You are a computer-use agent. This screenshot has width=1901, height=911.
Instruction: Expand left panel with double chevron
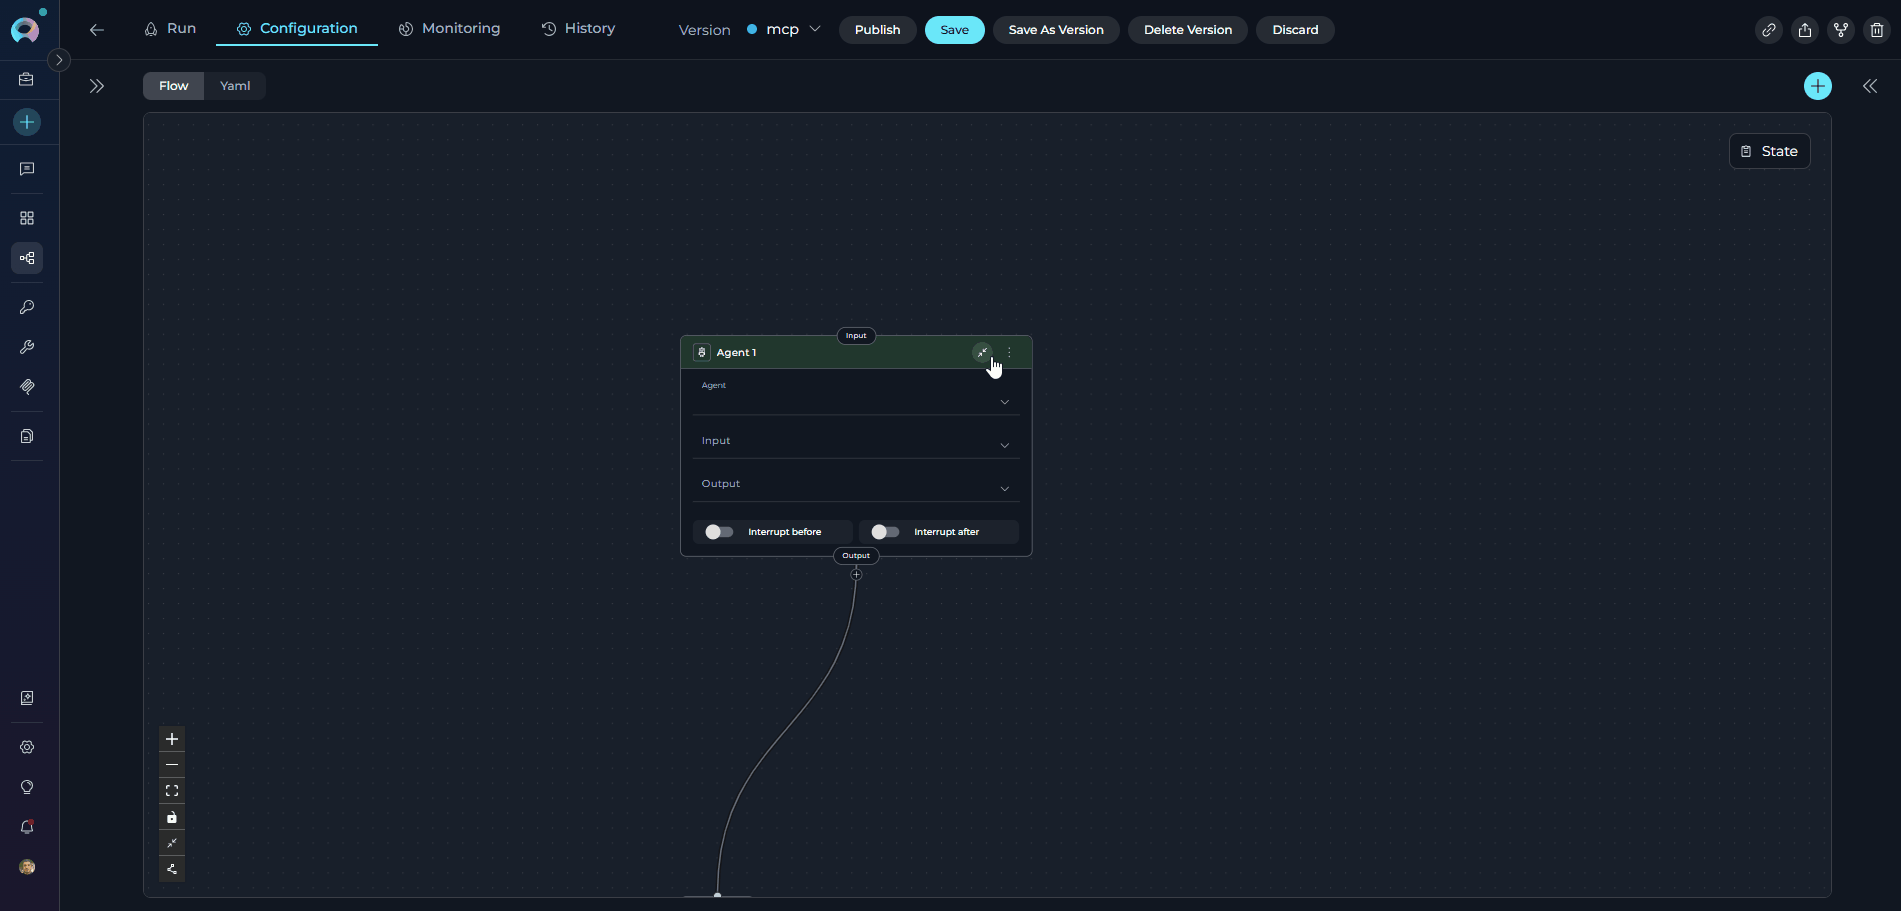point(97,86)
